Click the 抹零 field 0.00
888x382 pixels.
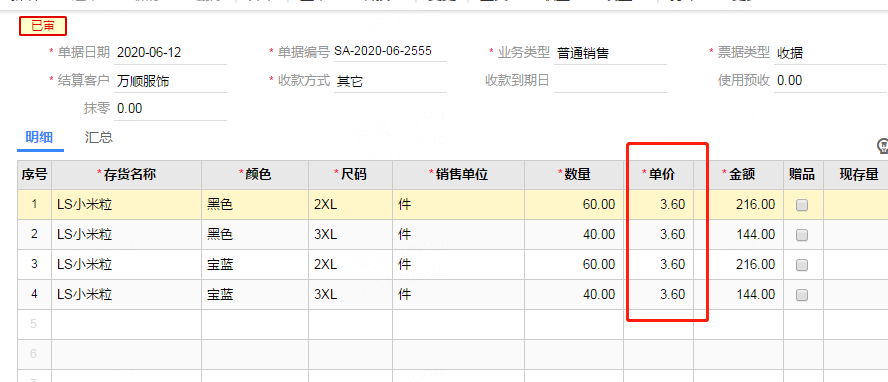(x=170, y=109)
